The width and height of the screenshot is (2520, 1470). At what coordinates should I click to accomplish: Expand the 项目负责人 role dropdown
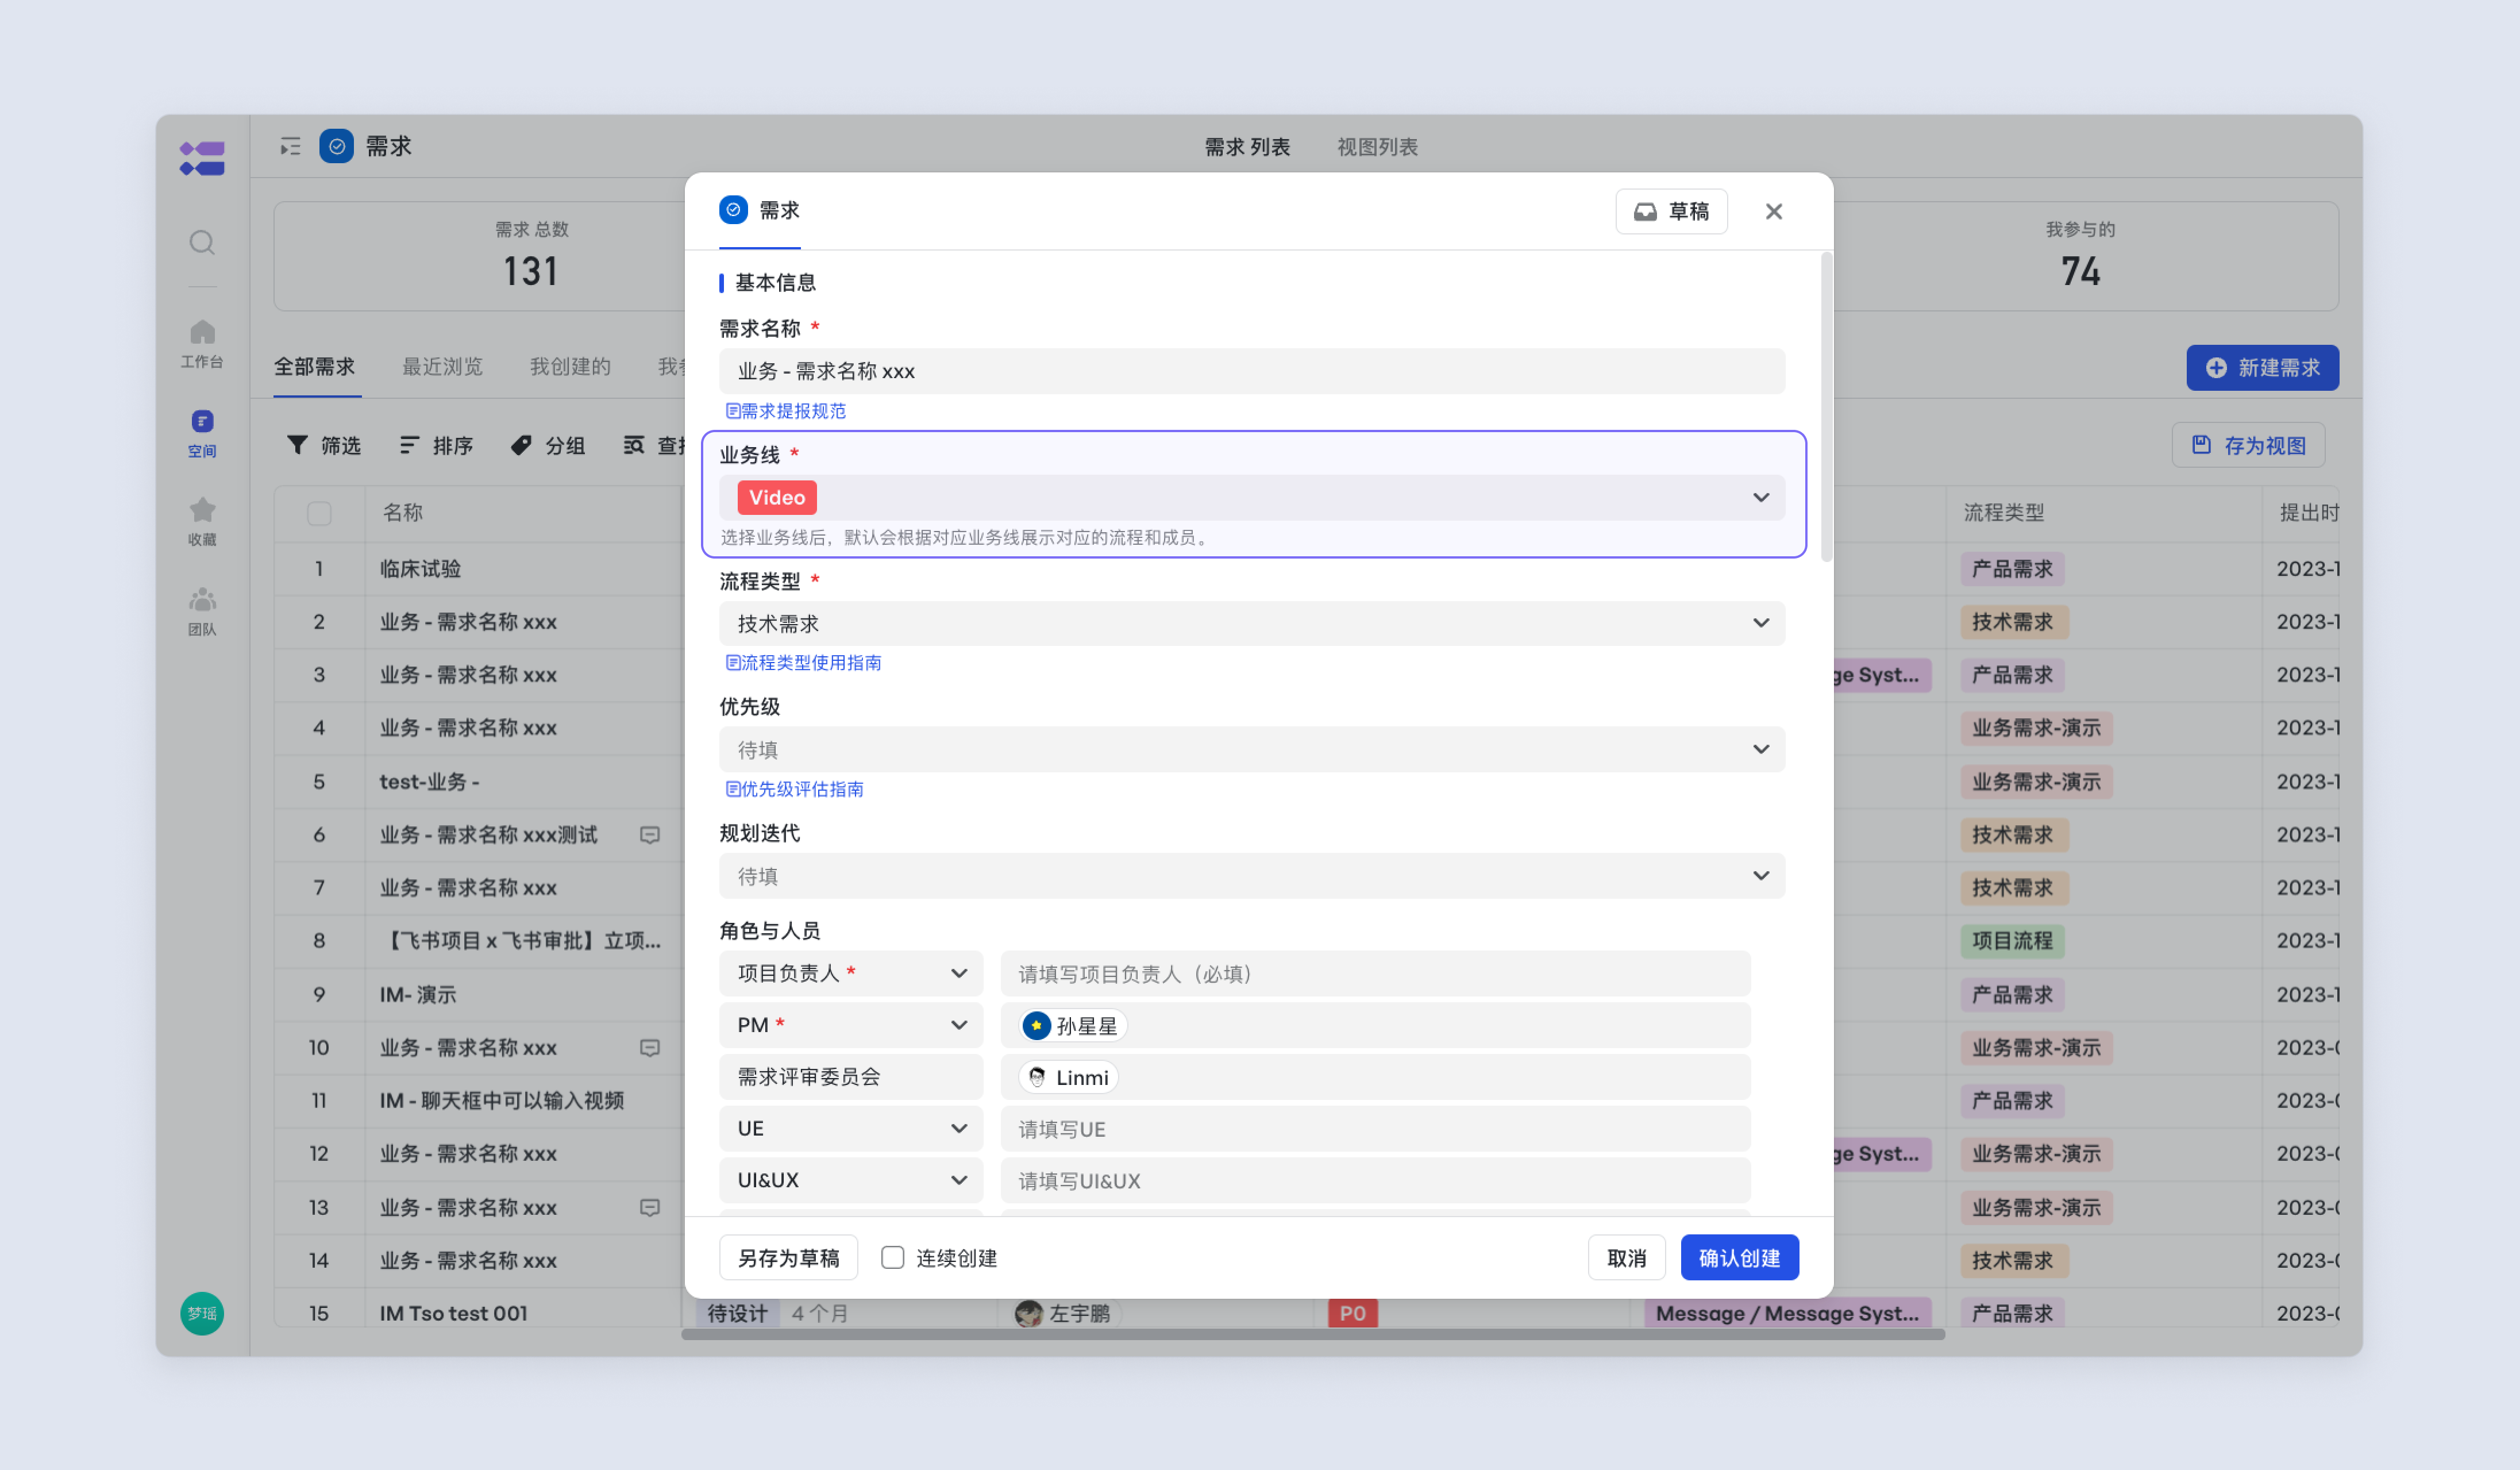[851, 973]
